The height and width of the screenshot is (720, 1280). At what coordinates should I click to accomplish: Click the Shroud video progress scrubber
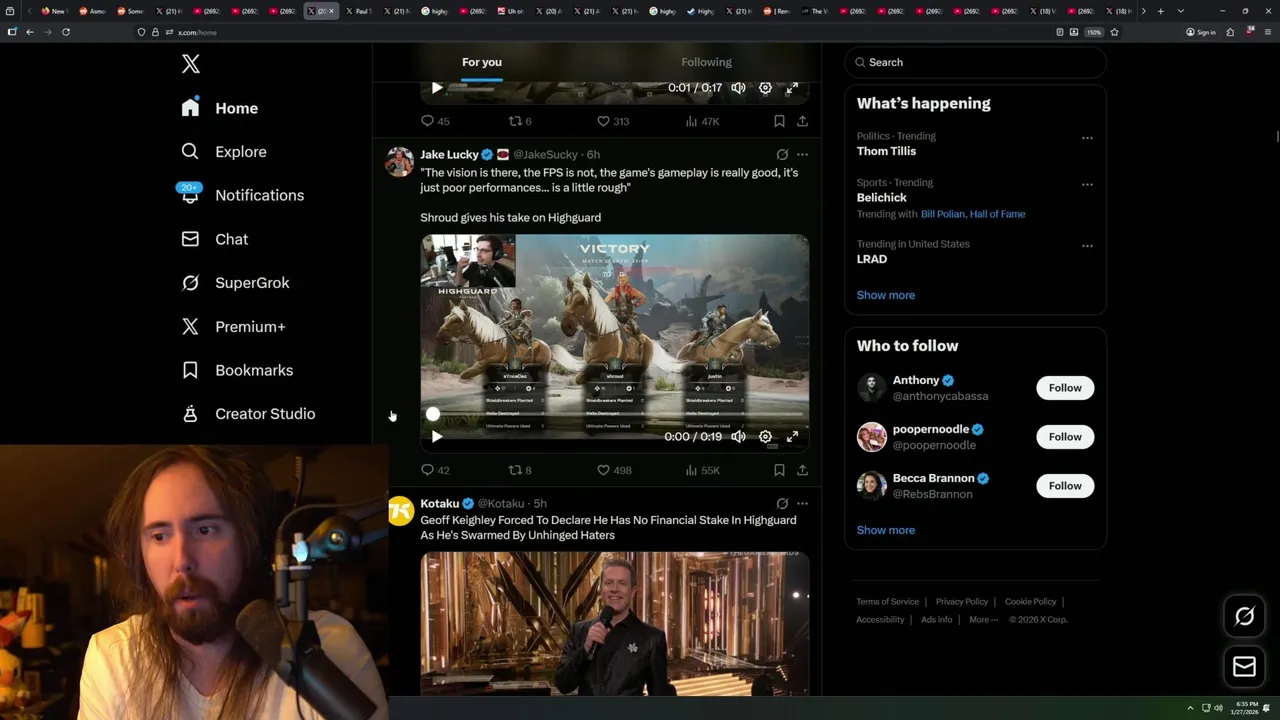[433, 414]
